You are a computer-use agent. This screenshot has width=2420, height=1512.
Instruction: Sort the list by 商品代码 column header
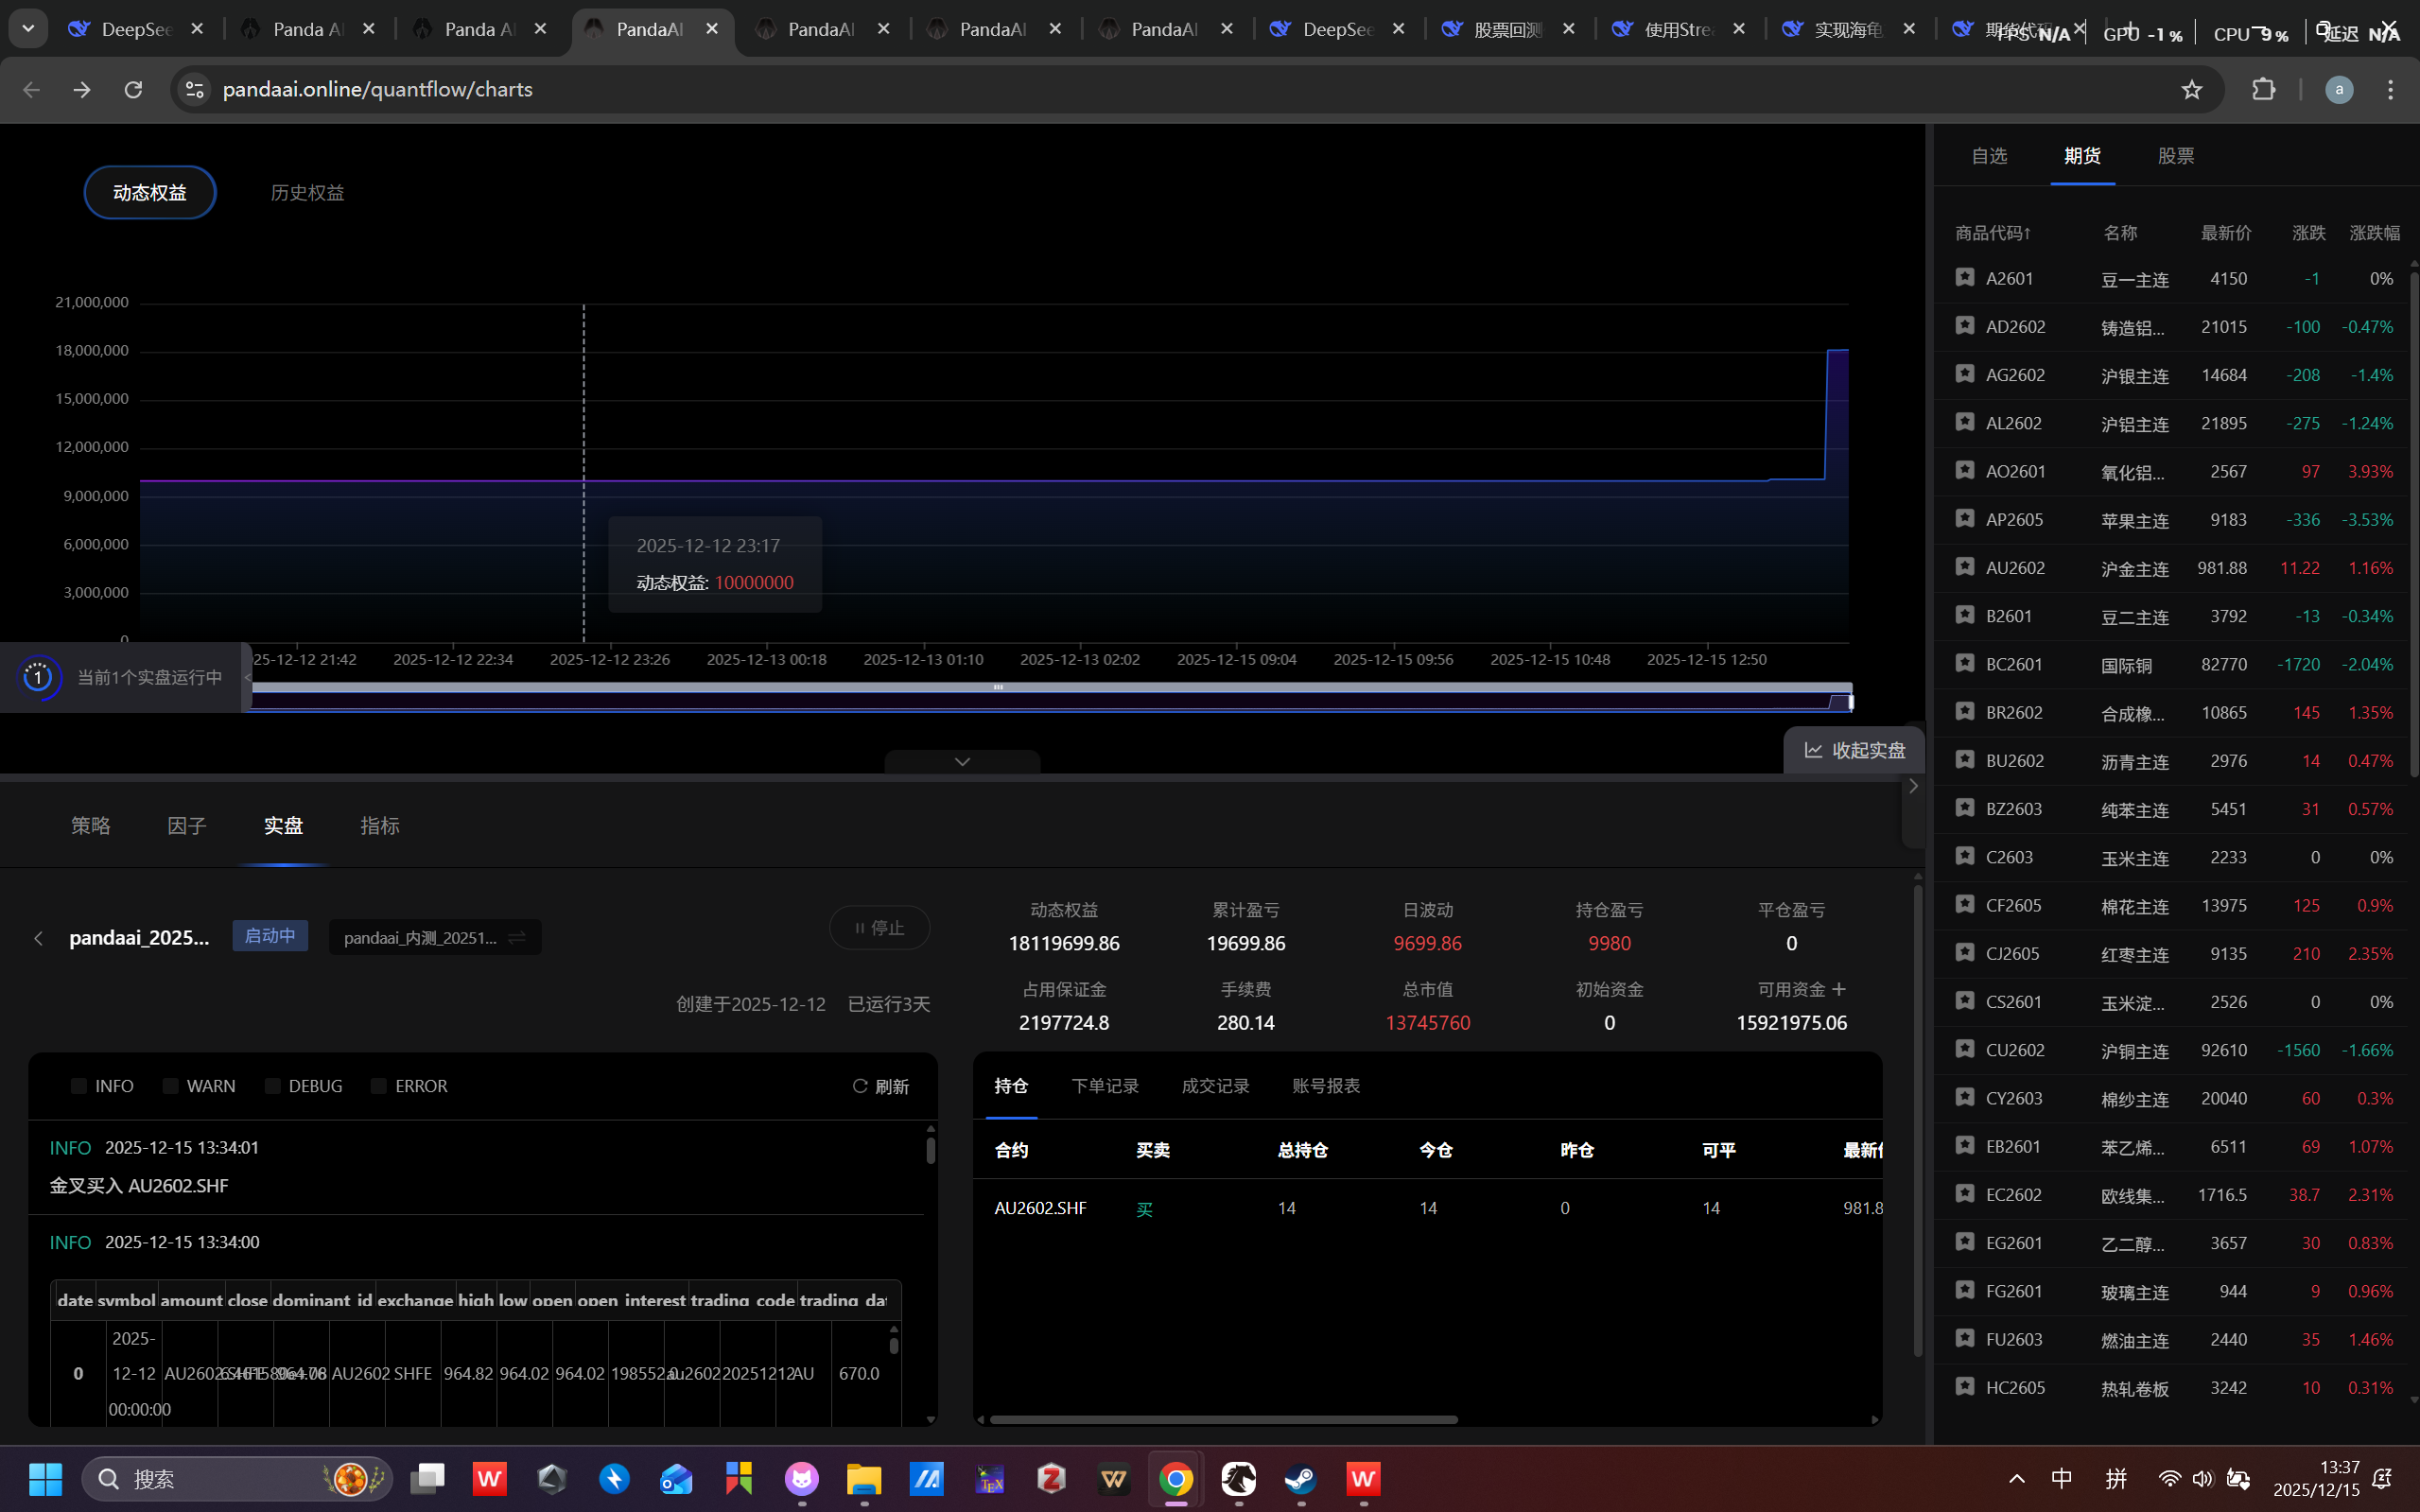(1993, 233)
